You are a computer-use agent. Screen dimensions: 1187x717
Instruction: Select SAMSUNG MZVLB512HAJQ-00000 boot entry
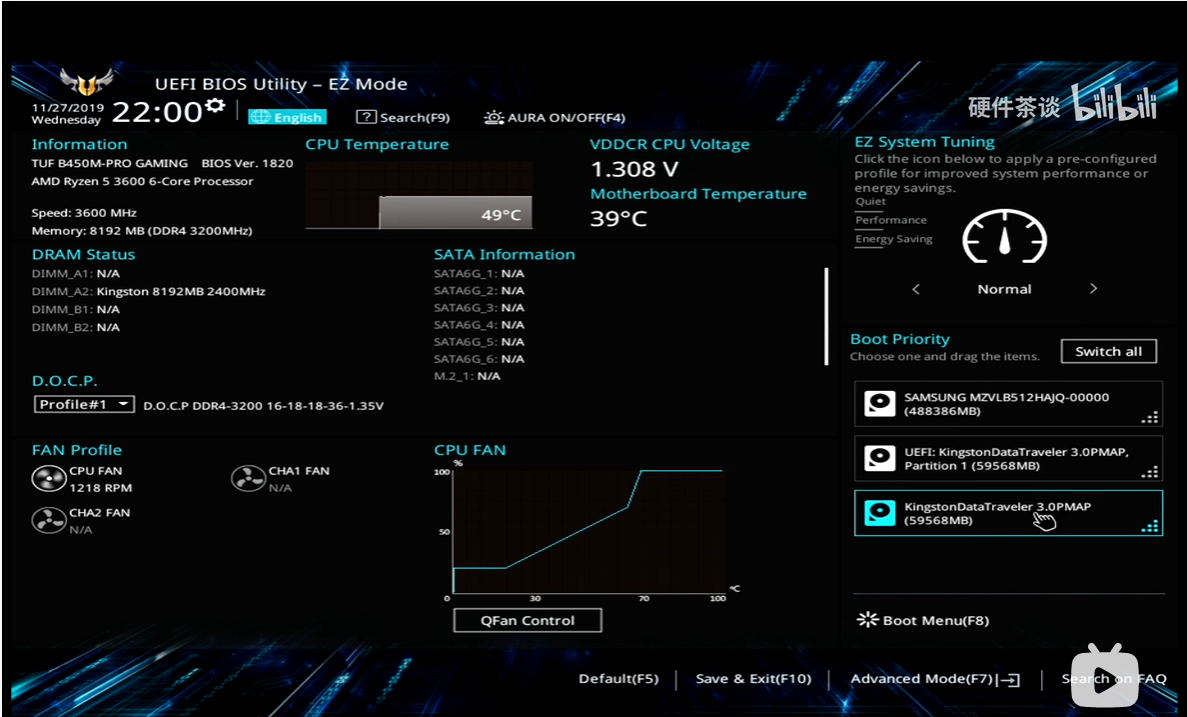click(x=1008, y=404)
